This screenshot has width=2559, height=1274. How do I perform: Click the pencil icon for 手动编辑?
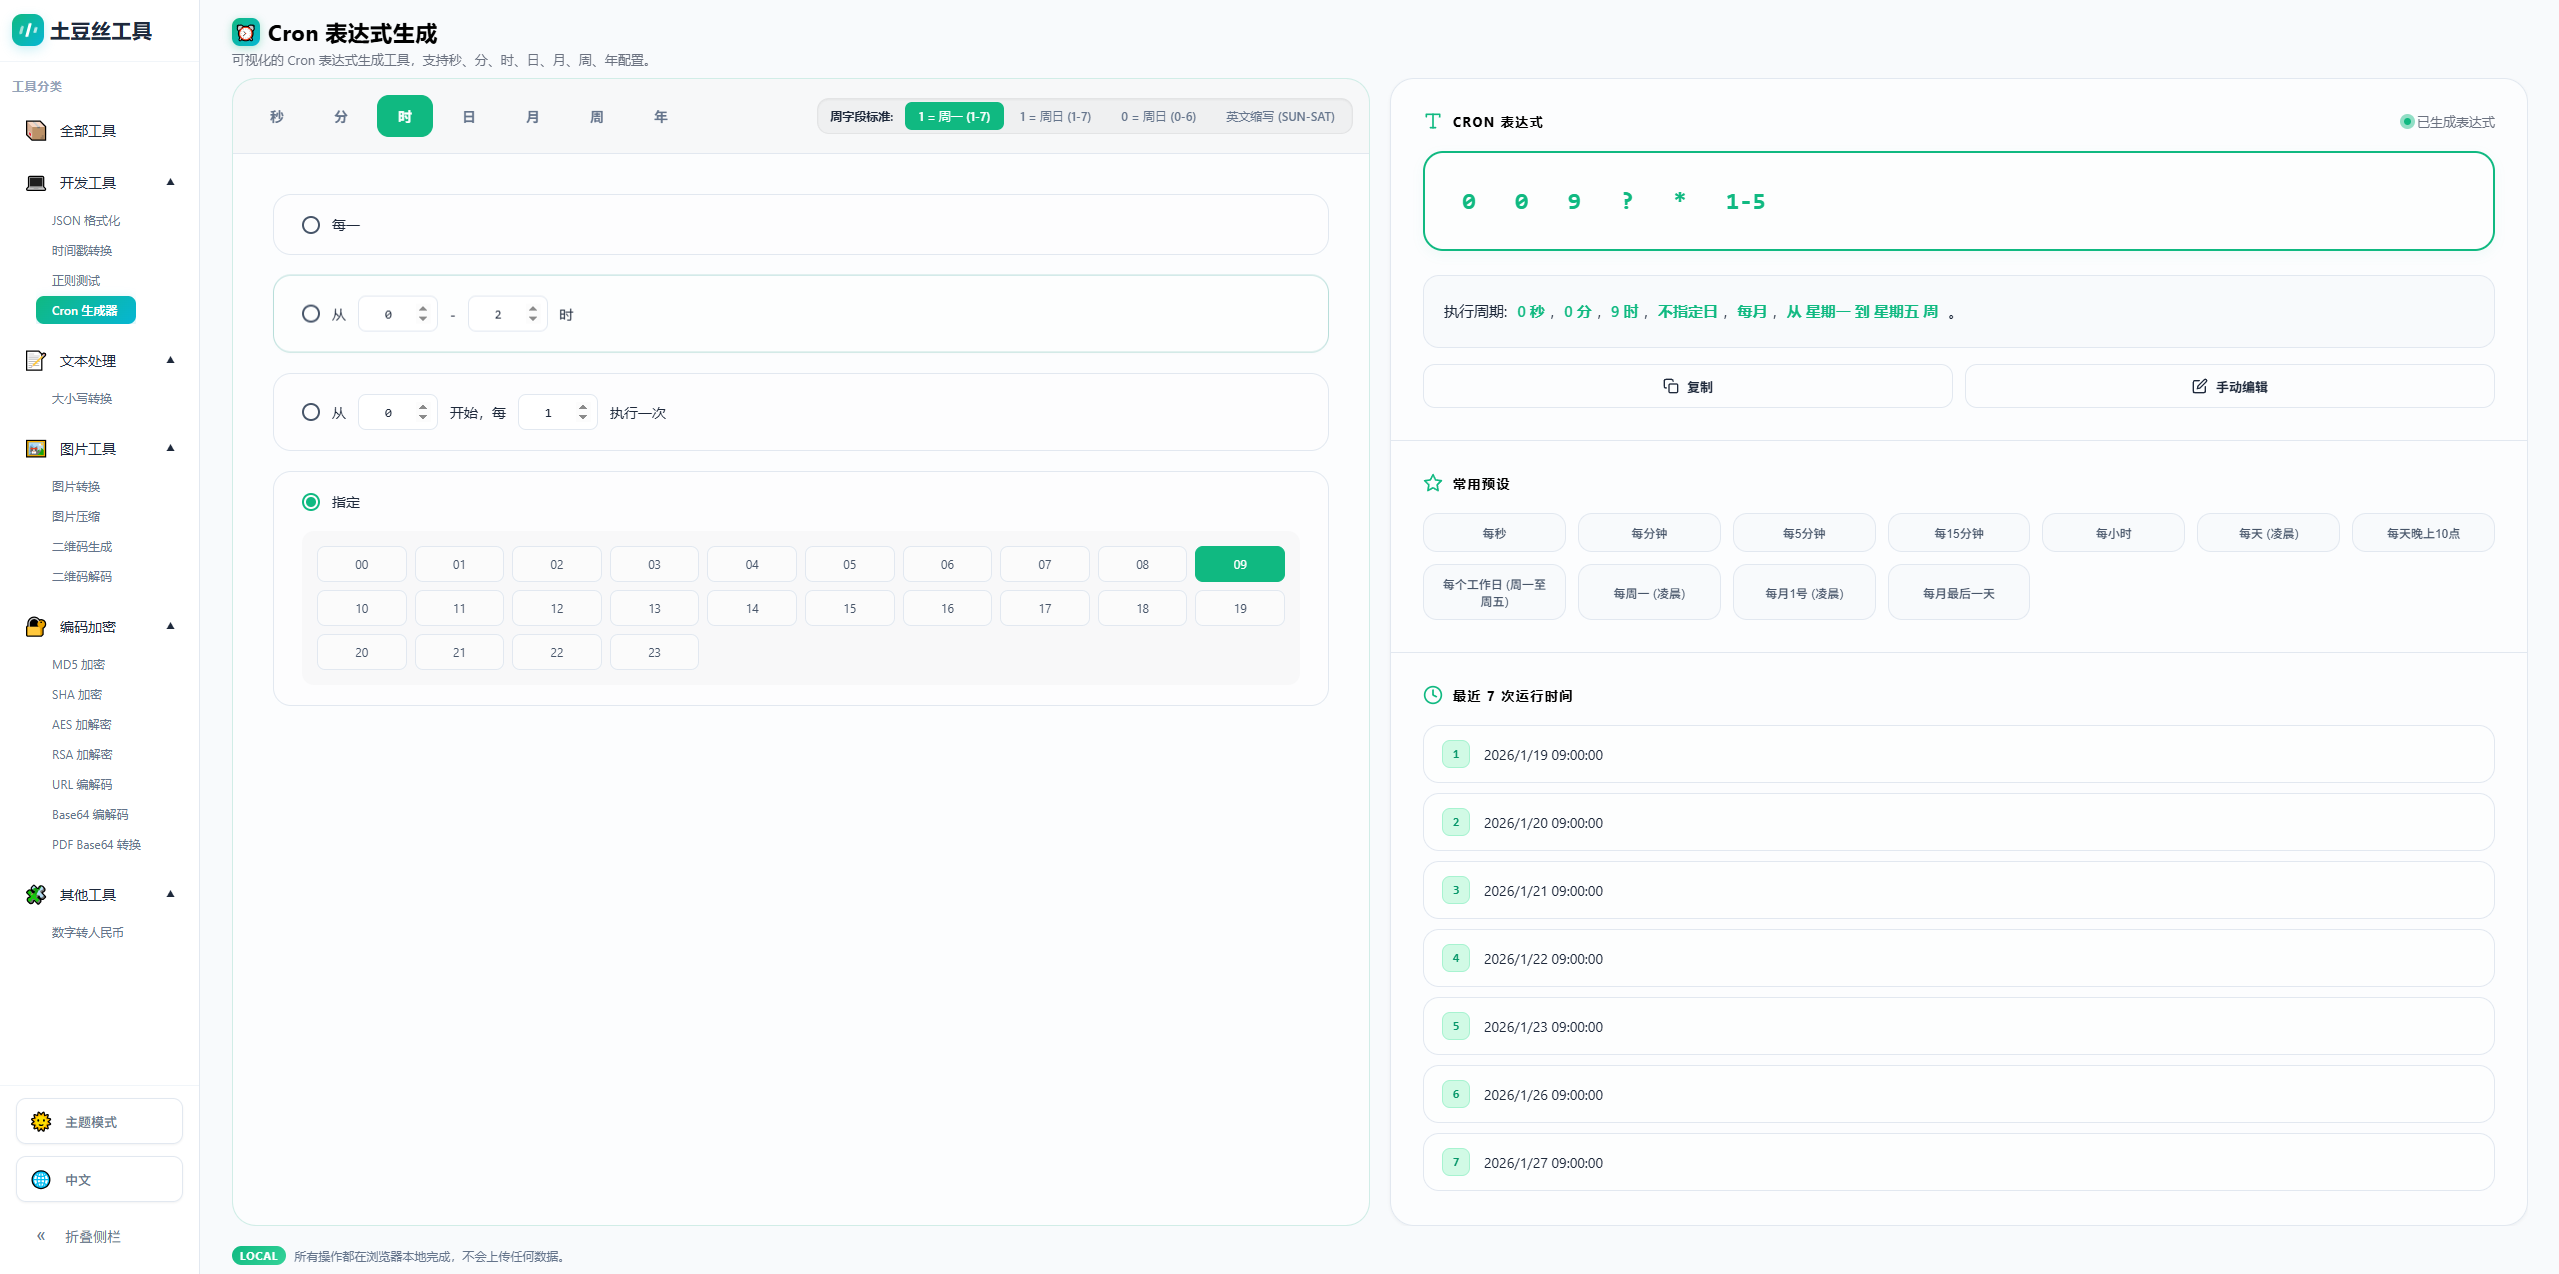2199,386
